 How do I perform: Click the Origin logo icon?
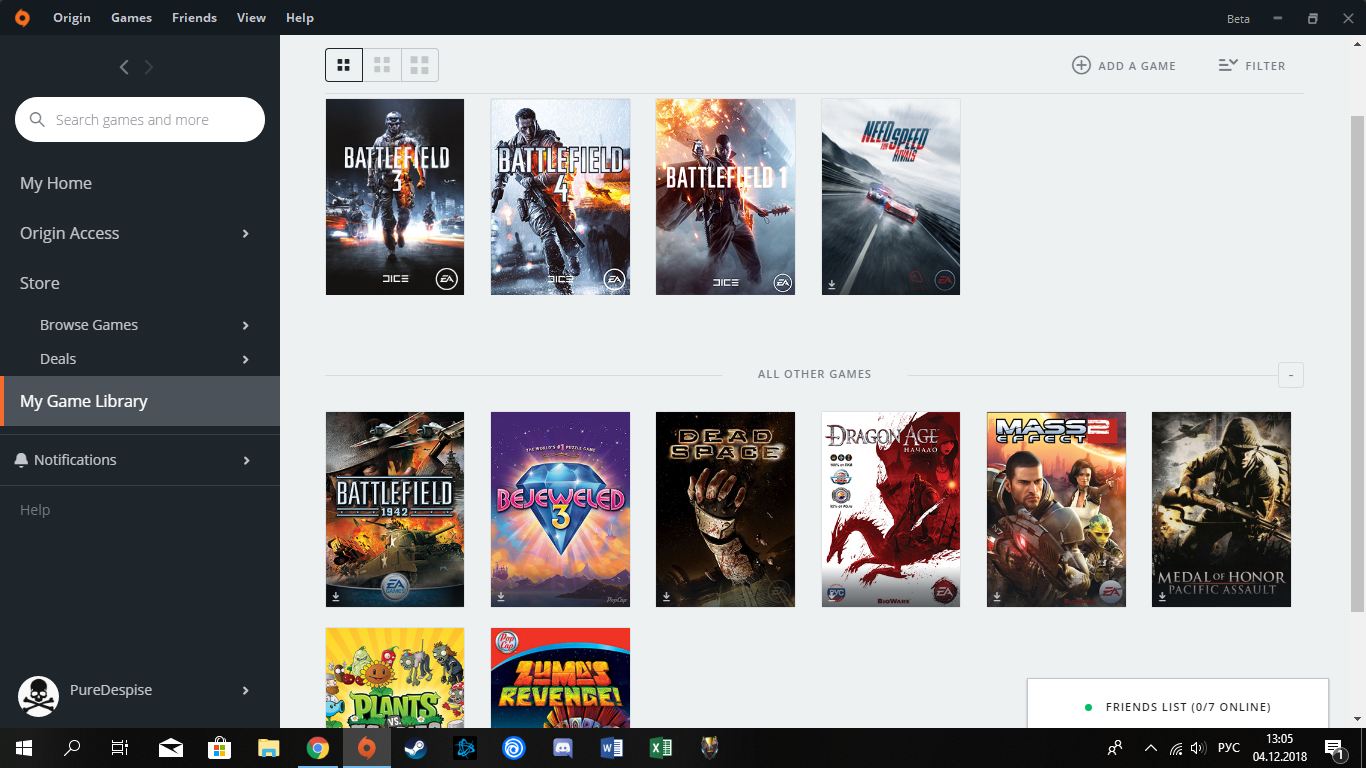point(22,18)
